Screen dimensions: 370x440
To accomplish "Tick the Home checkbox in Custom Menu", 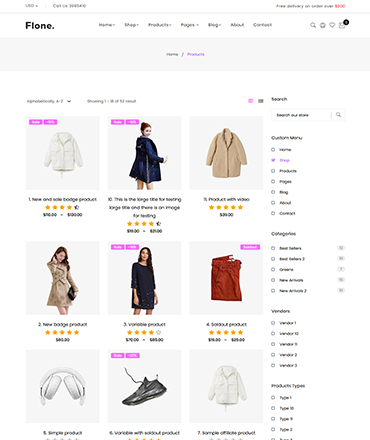I will pyautogui.click(x=273, y=150).
